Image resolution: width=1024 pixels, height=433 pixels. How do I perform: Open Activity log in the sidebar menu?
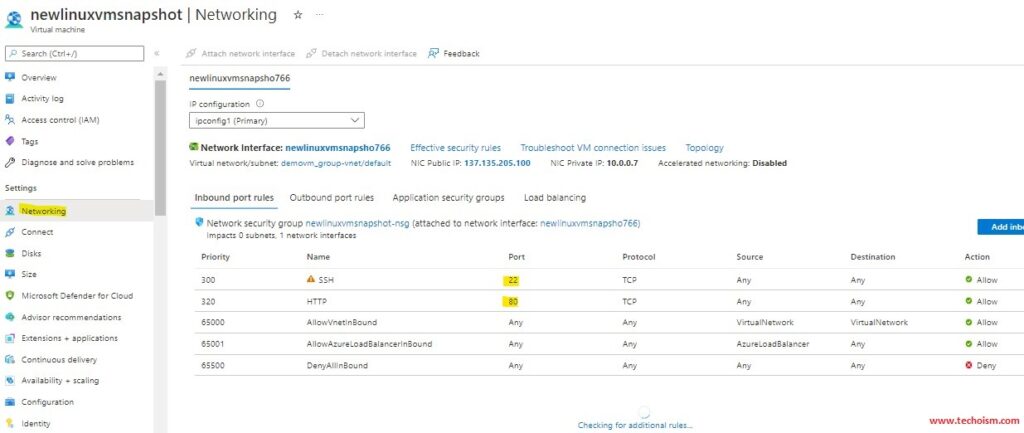[x=42, y=99]
